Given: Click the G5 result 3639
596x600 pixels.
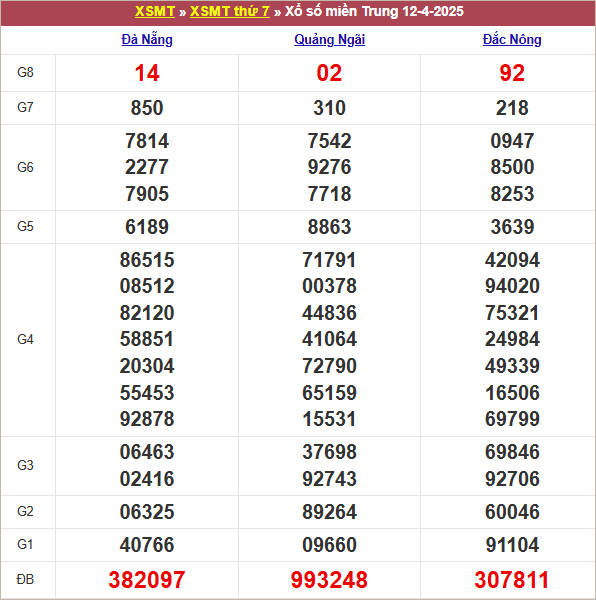Looking at the screenshot, I should (x=512, y=227).
